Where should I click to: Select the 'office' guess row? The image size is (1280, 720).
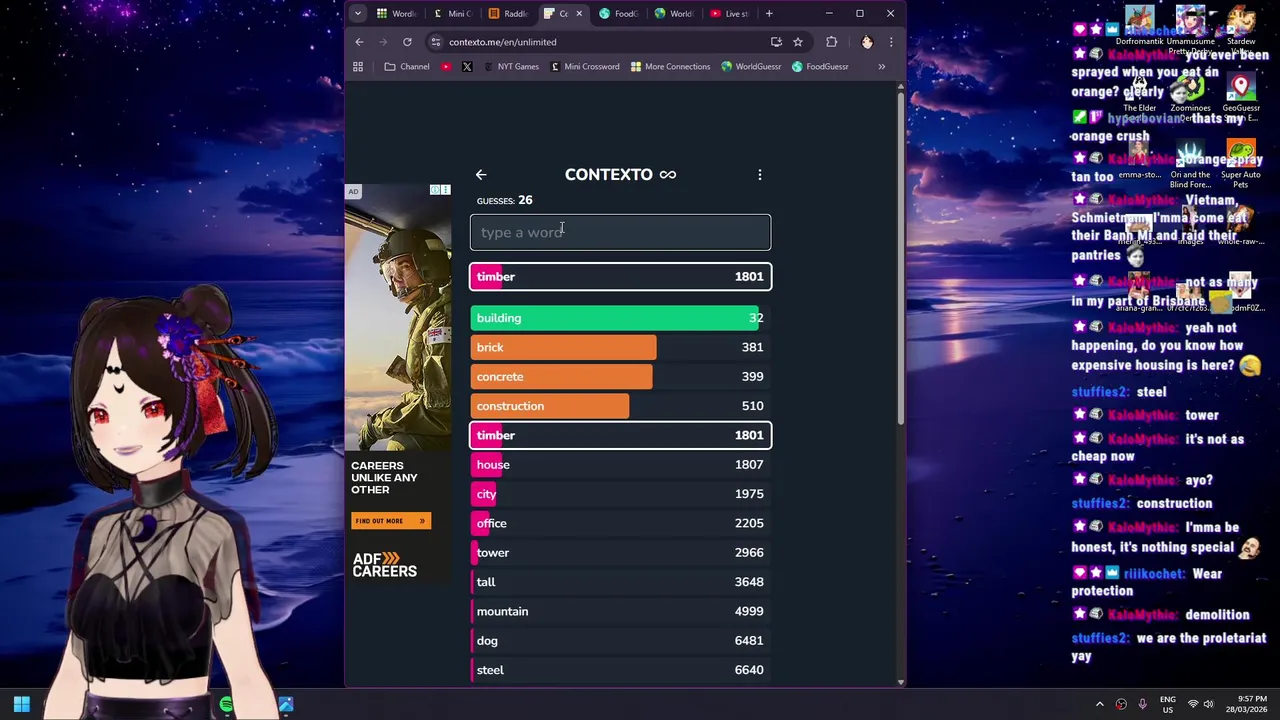(x=620, y=523)
